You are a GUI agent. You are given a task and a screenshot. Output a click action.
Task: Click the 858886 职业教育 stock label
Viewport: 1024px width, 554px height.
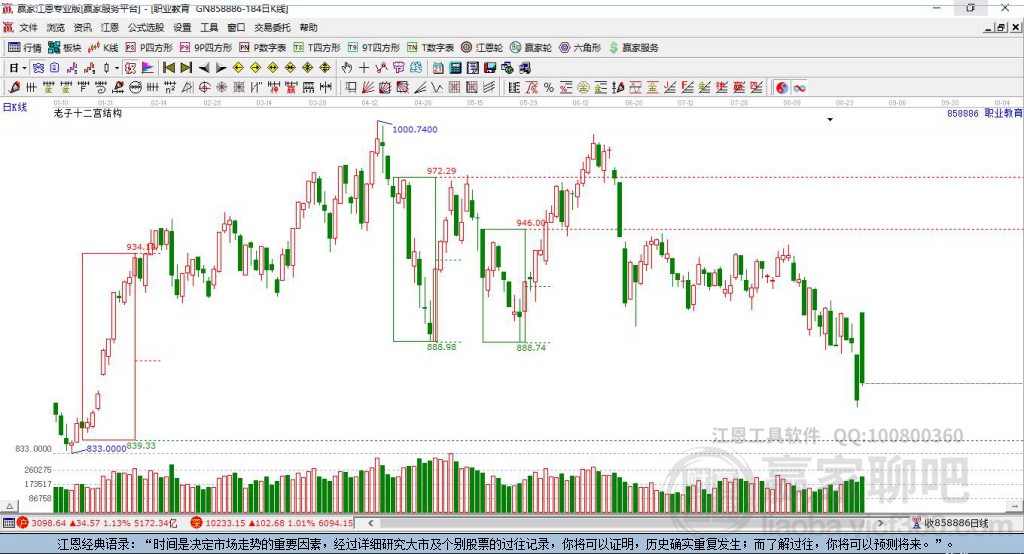984,113
